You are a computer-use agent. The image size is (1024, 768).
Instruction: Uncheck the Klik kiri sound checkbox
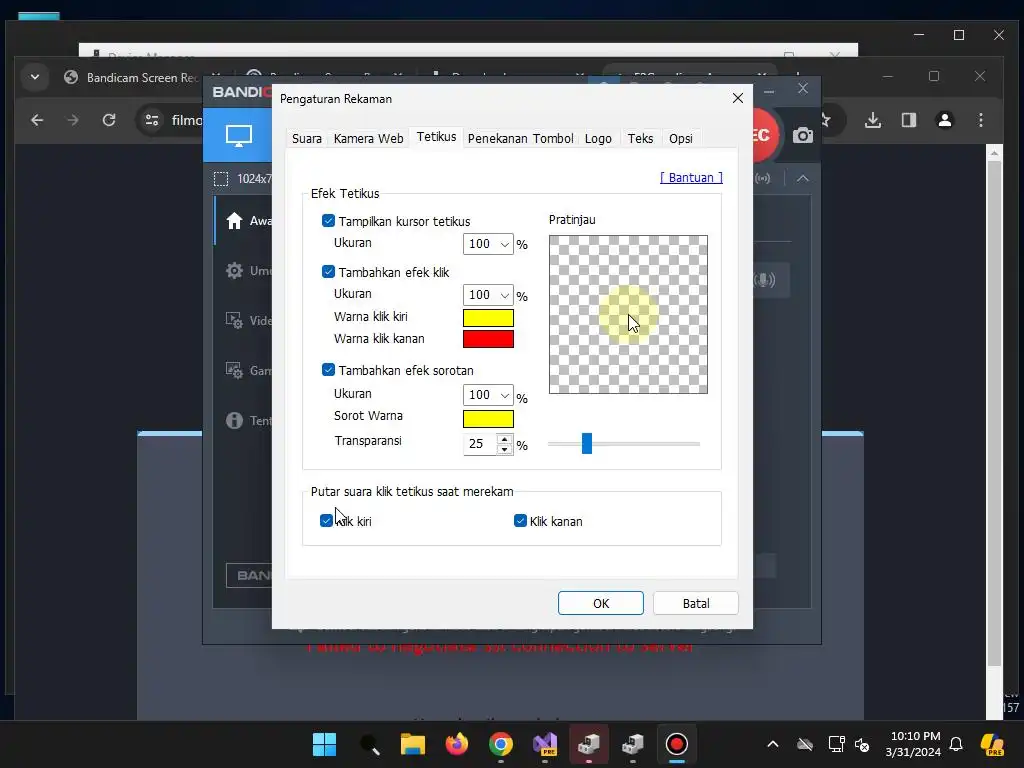click(327, 520)
